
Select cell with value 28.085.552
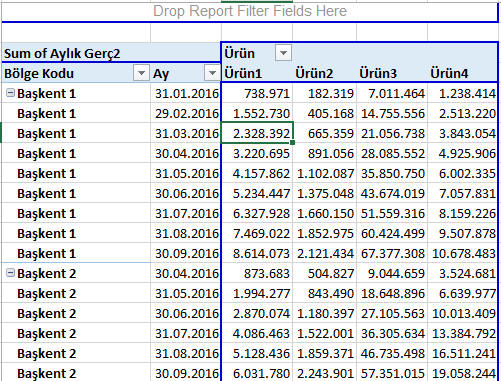pos(392,153)
